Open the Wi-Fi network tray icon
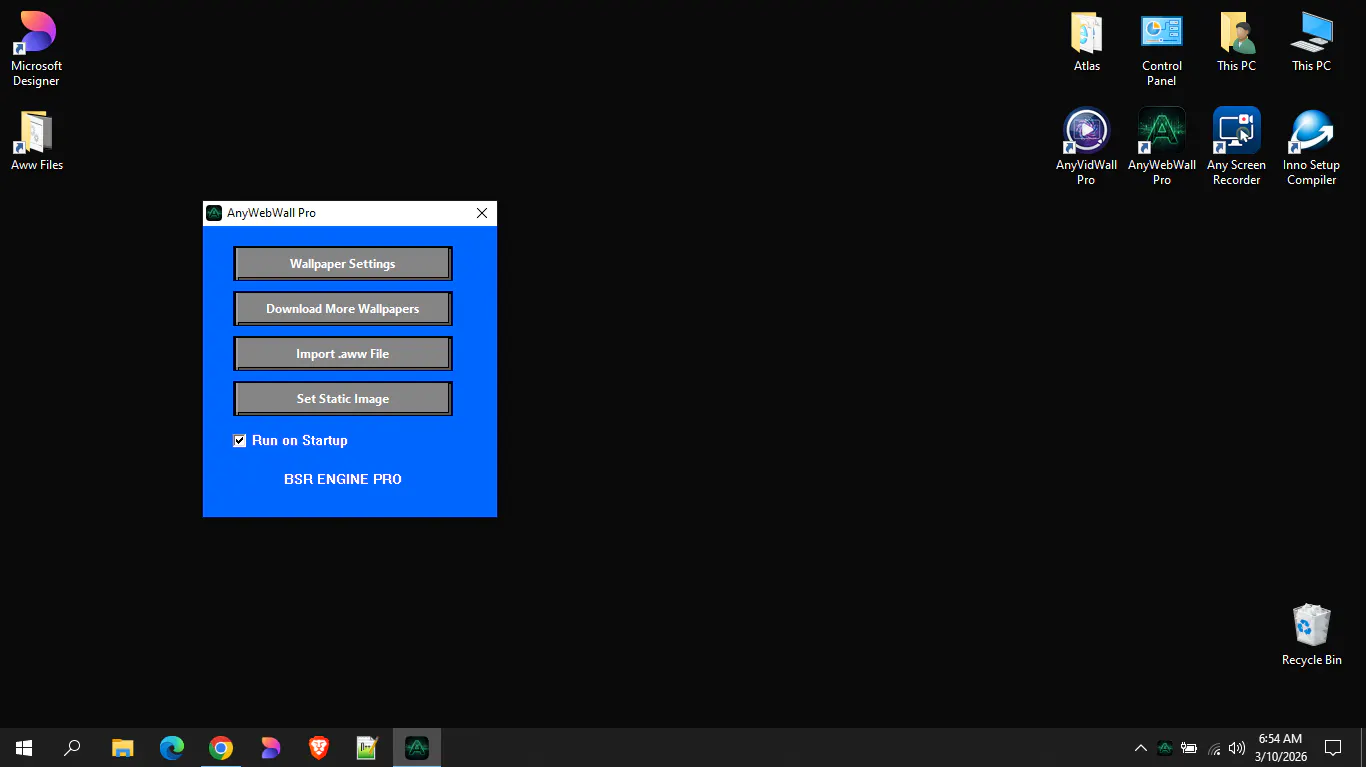The width and height of the screenshot is (1366, 767). coord(1214,748)
